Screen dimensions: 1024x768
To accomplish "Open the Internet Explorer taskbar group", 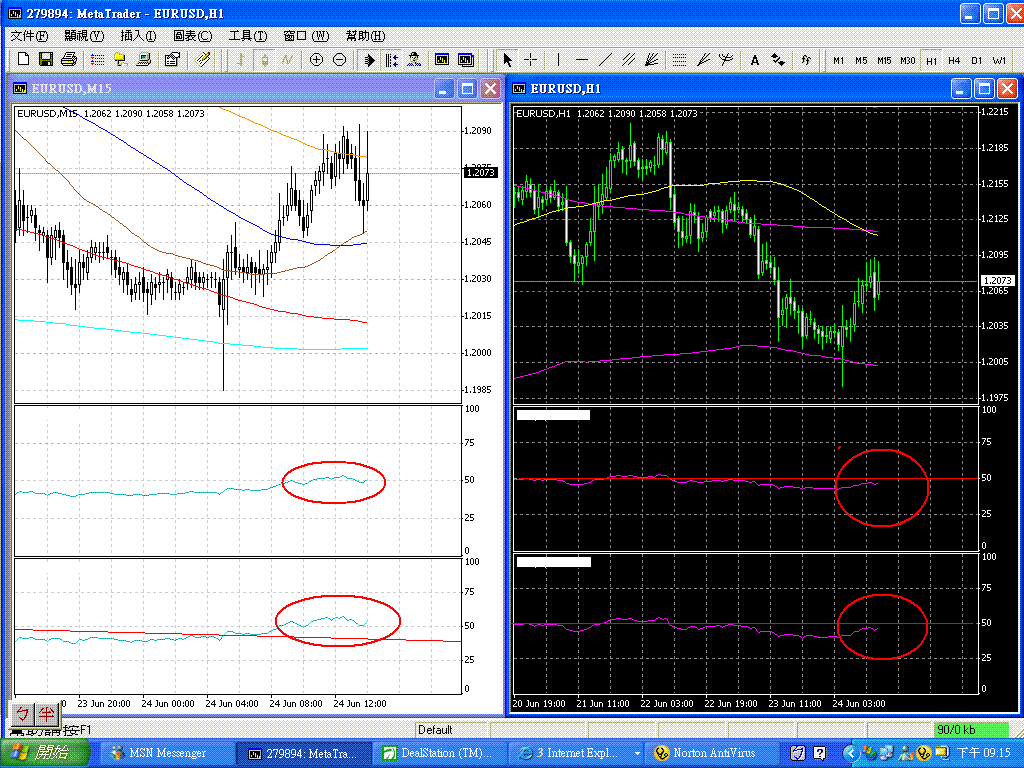I will (x=576, y=753).
